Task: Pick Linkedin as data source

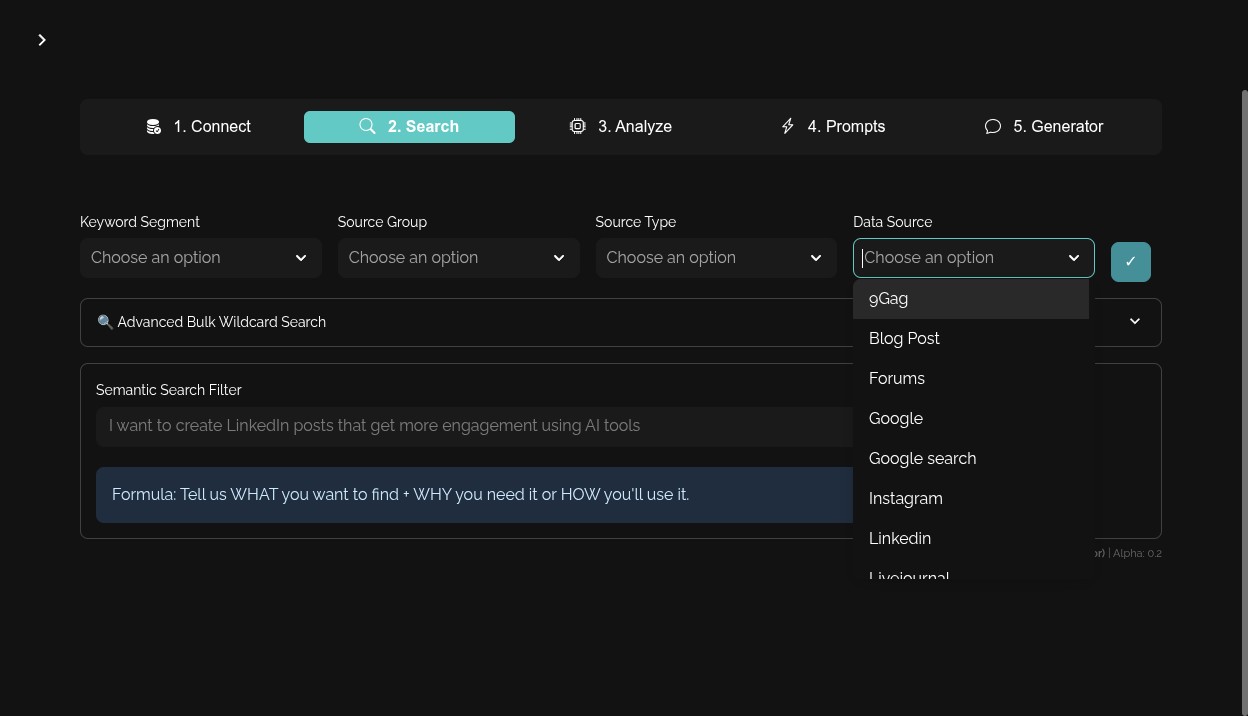Action: pyautogui.click(x=971, y=539)
